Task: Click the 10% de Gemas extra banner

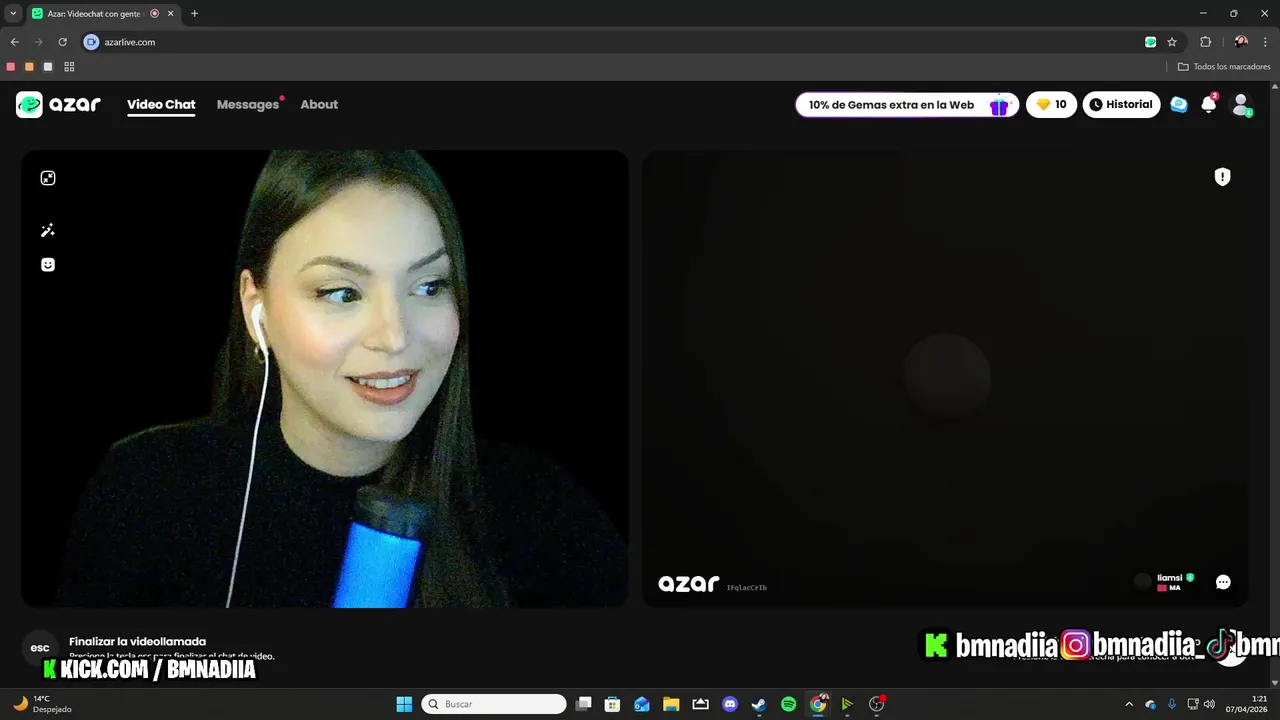Action: coord(907,104)
